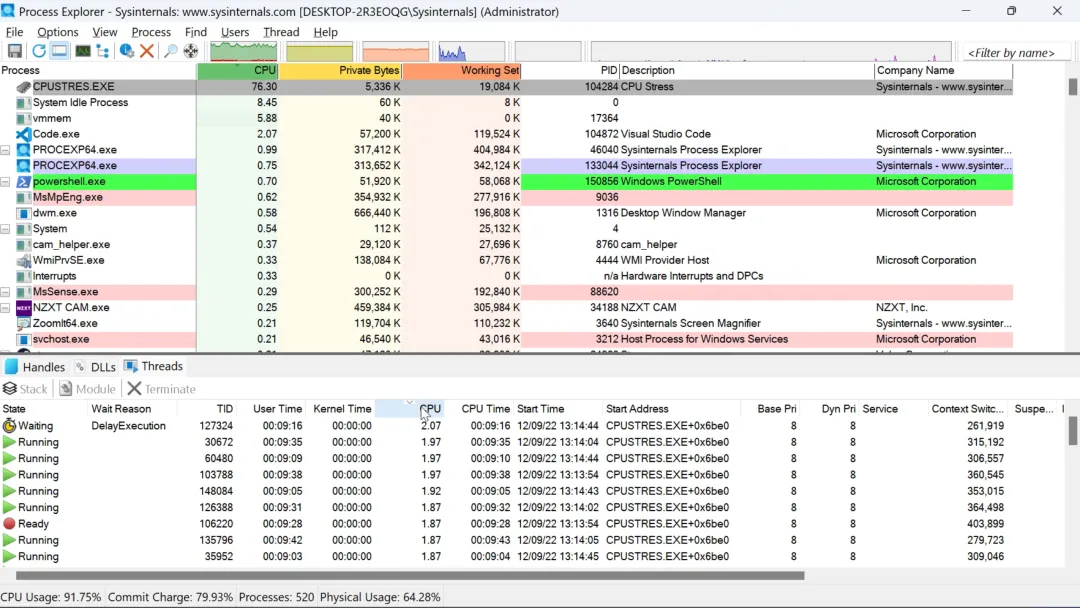
Task: Select the NZXT CAM.exe purple icon
Action: (x=23, y=308)
